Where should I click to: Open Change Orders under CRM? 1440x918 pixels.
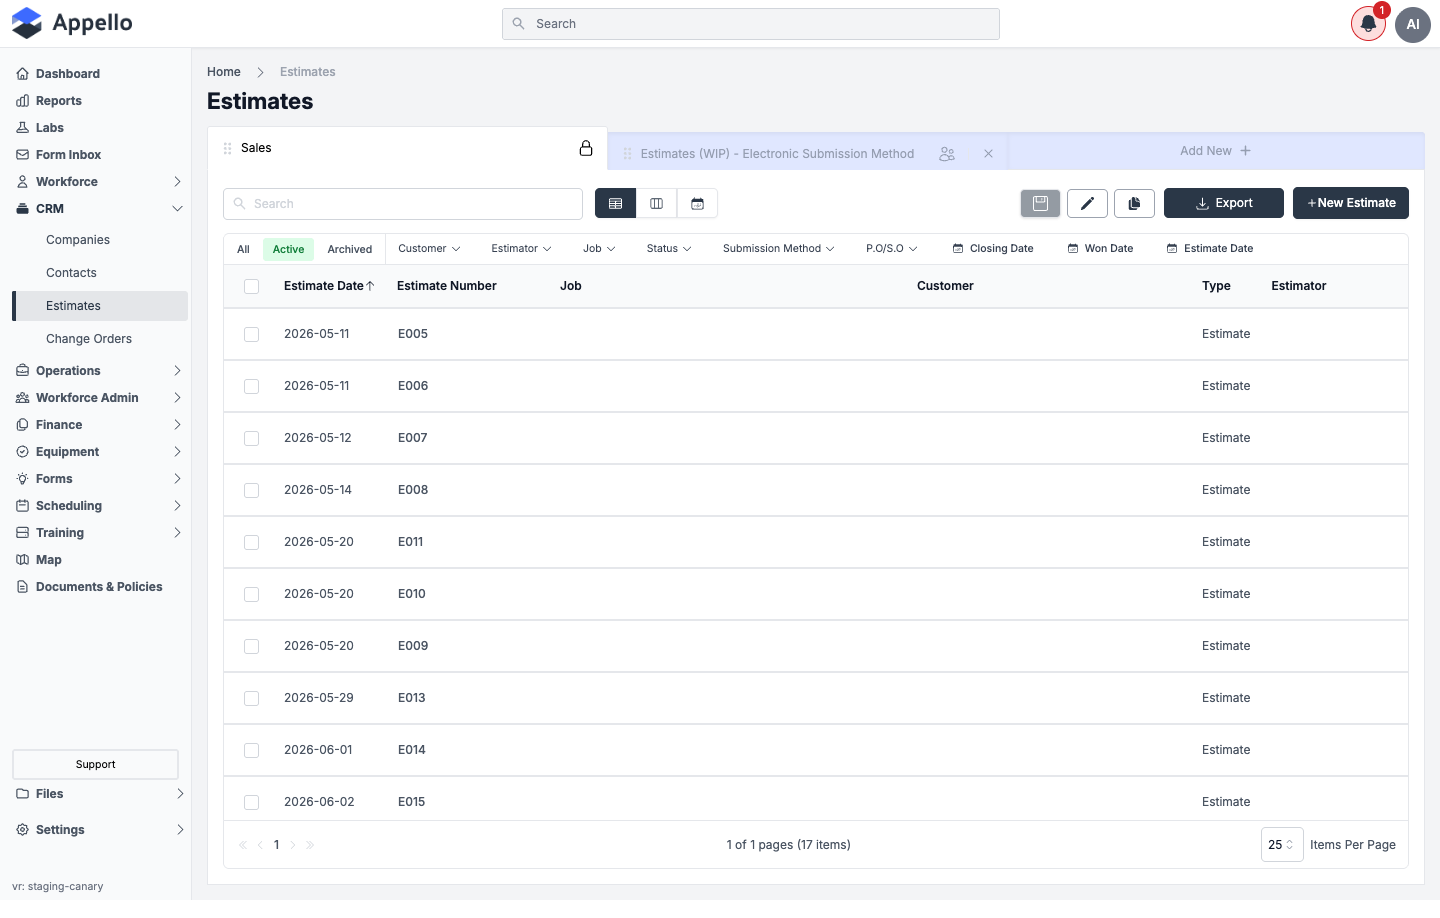[89, 339]
